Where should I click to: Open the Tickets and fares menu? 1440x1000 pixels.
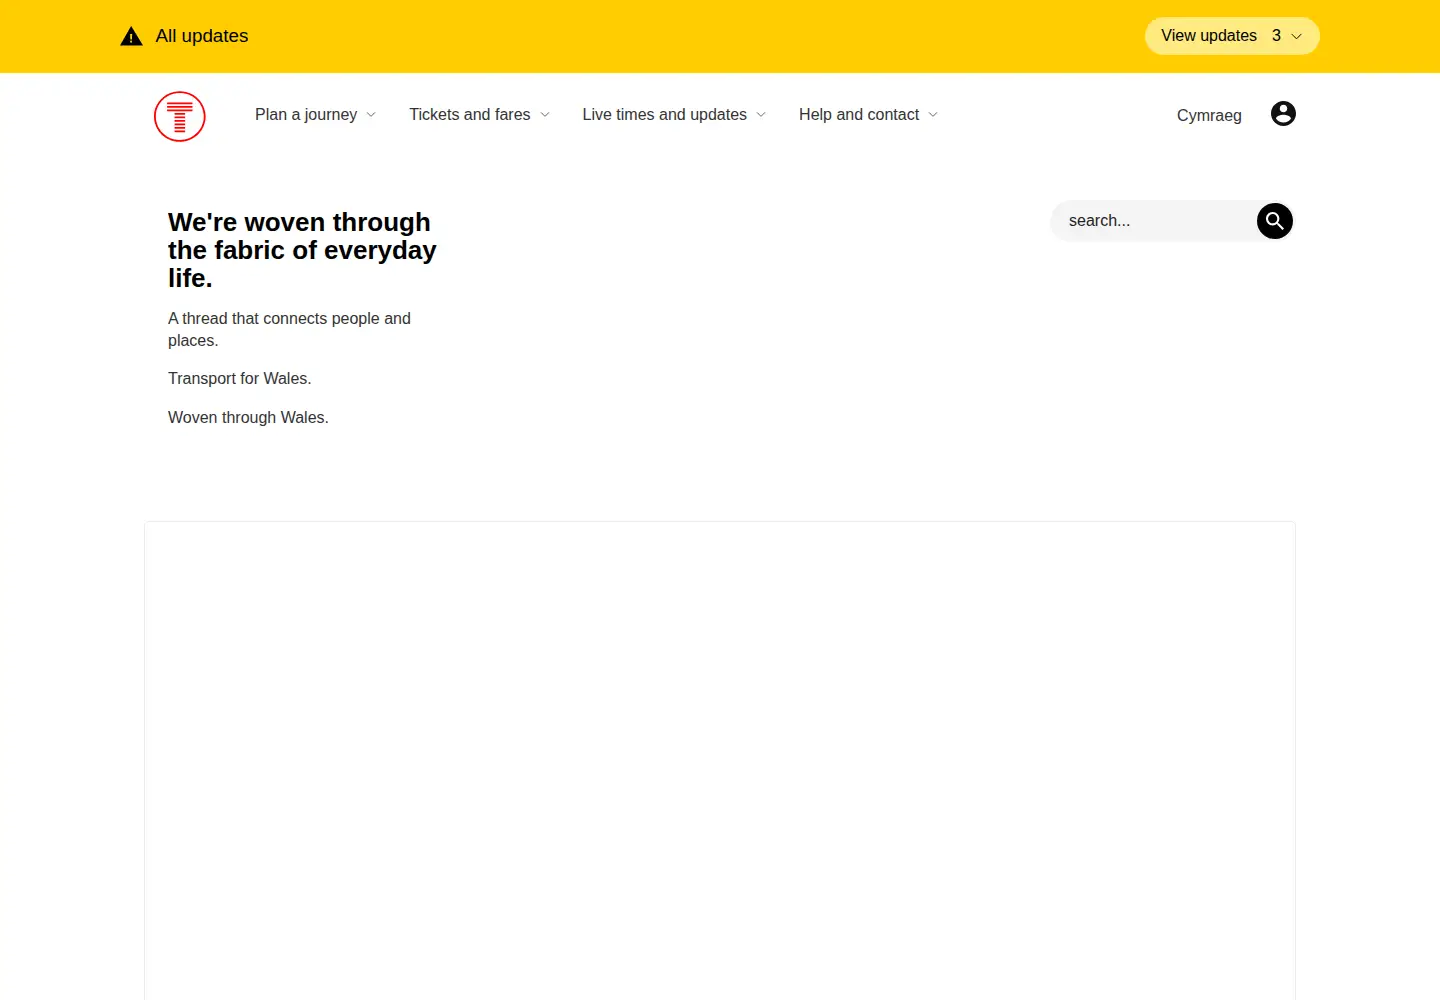(480, 115)
